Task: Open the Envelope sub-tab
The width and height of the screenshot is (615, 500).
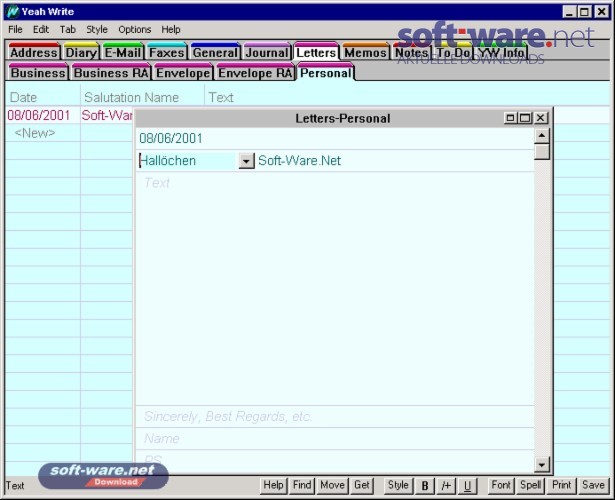Action: (183, 73)
